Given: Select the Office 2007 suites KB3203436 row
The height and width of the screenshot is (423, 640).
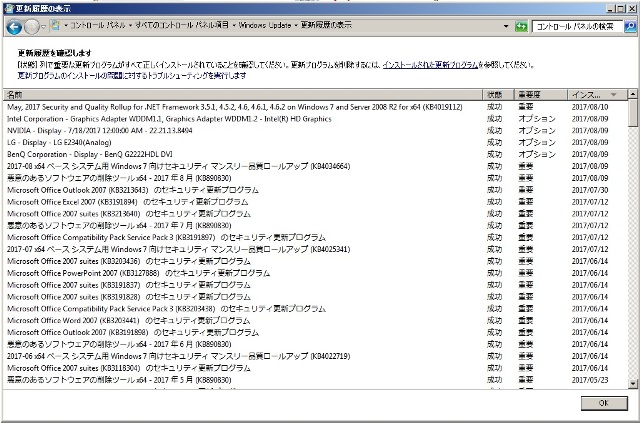Looking at the screenshot, I should (x=315, y=261).
